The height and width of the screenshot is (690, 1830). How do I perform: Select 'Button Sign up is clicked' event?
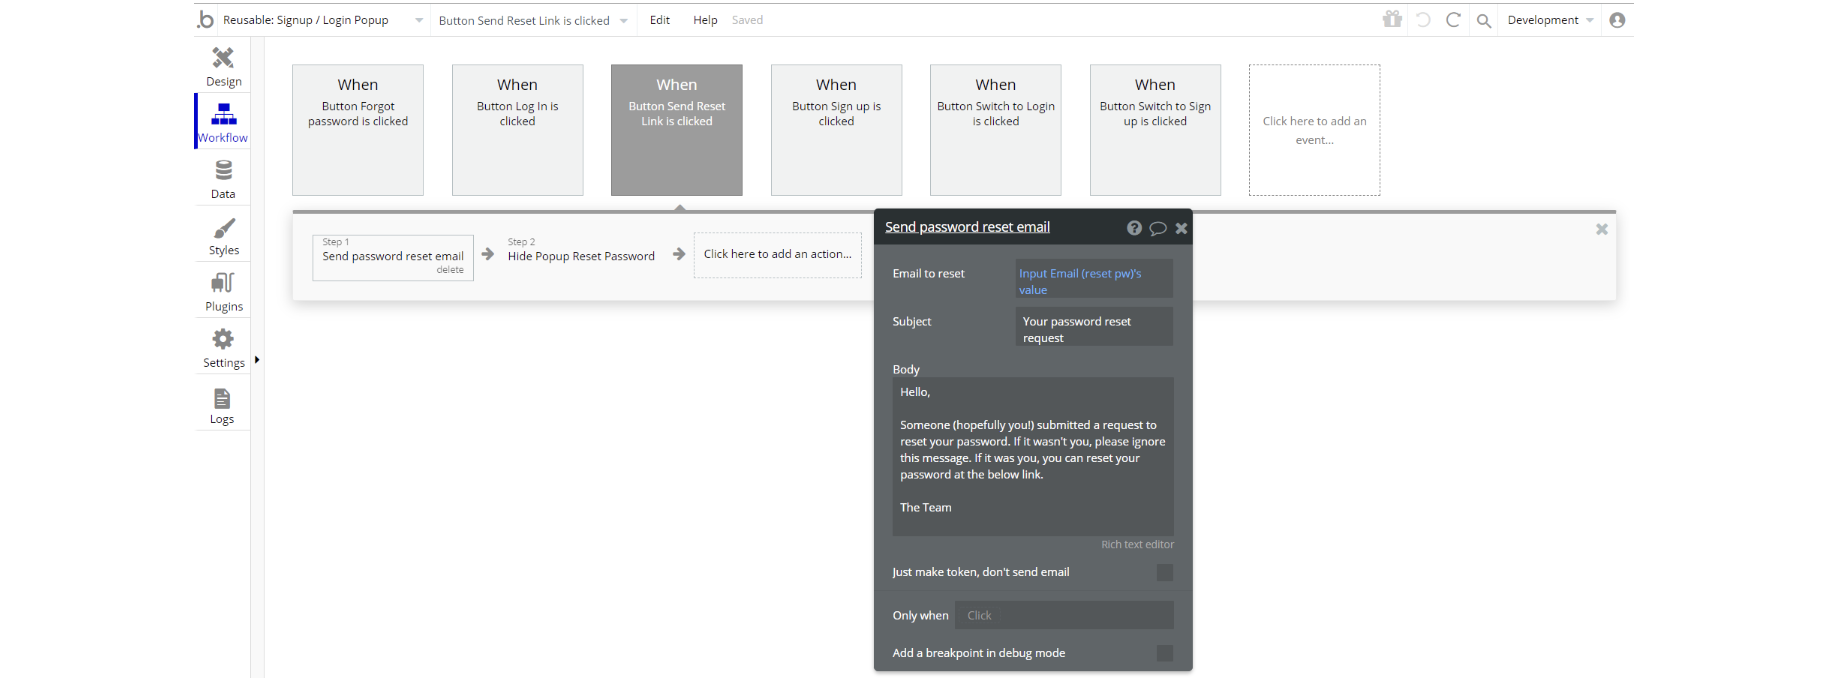pyautogui.click(x=836, y=130)
